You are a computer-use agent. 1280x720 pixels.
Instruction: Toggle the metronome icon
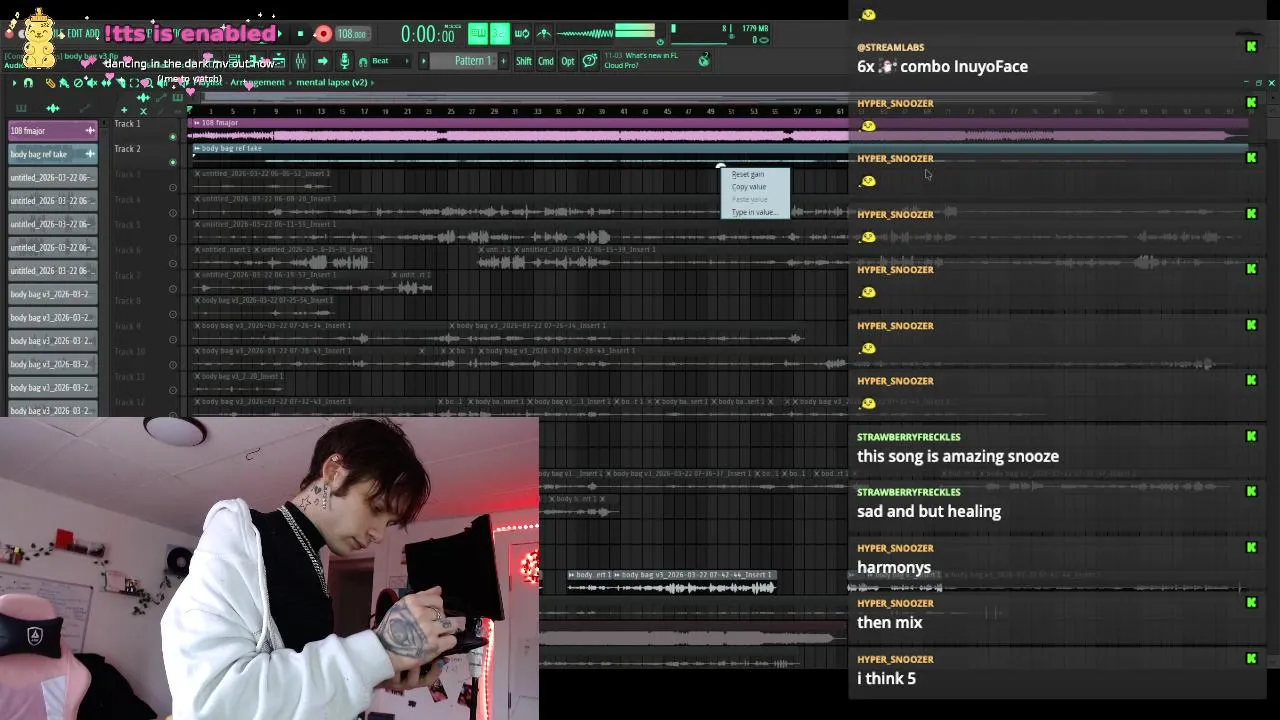(544, 34)
